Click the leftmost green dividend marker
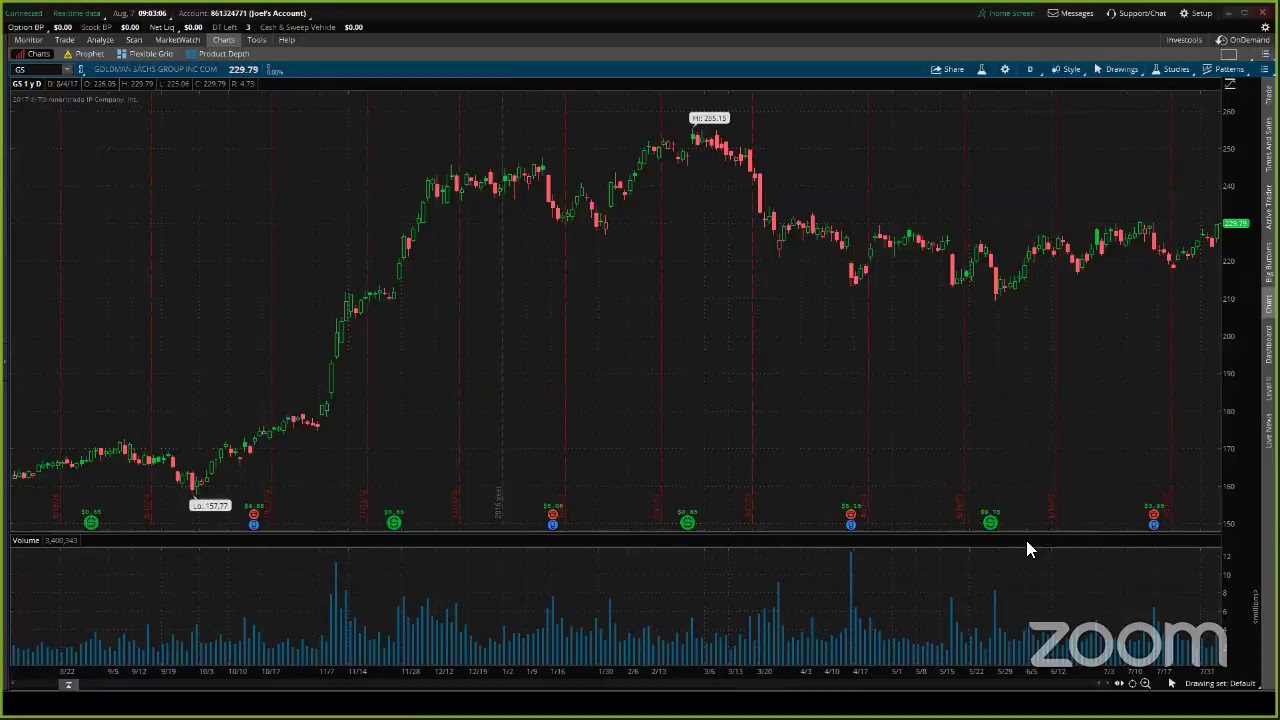This screenshot has width=1280, height=720. (91, 522)
